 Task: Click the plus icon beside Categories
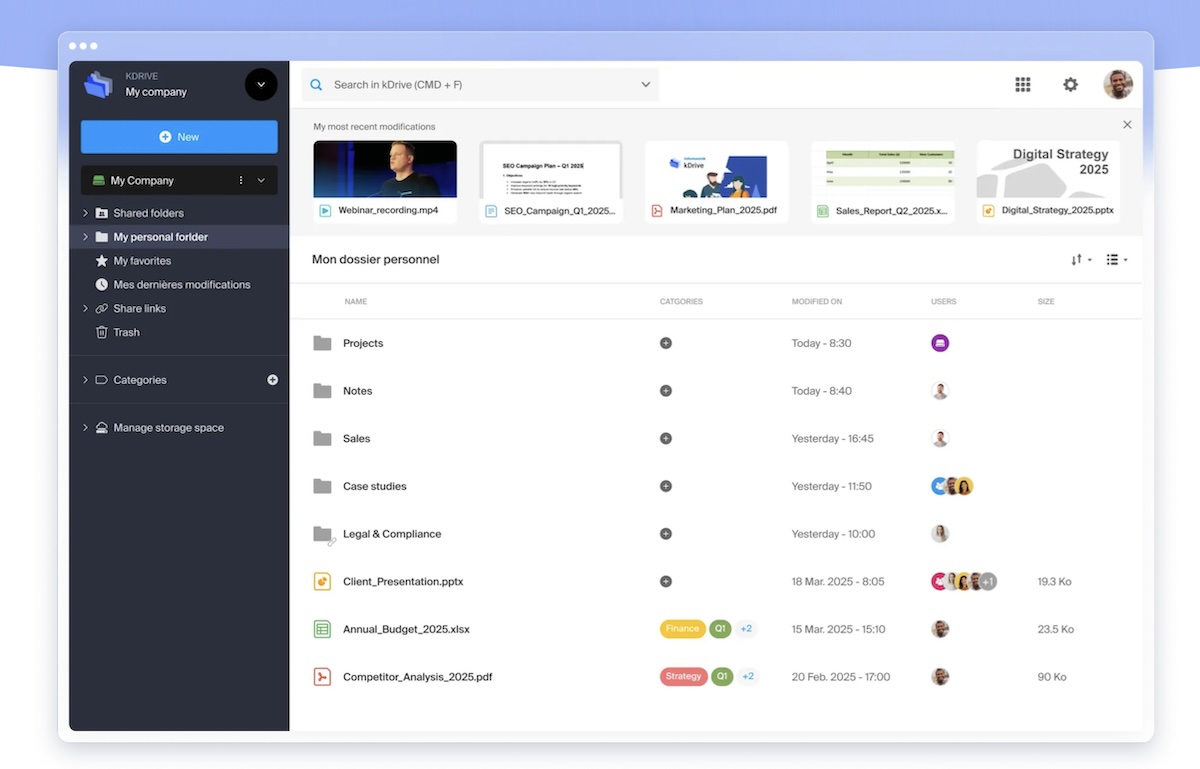(273, 380)
